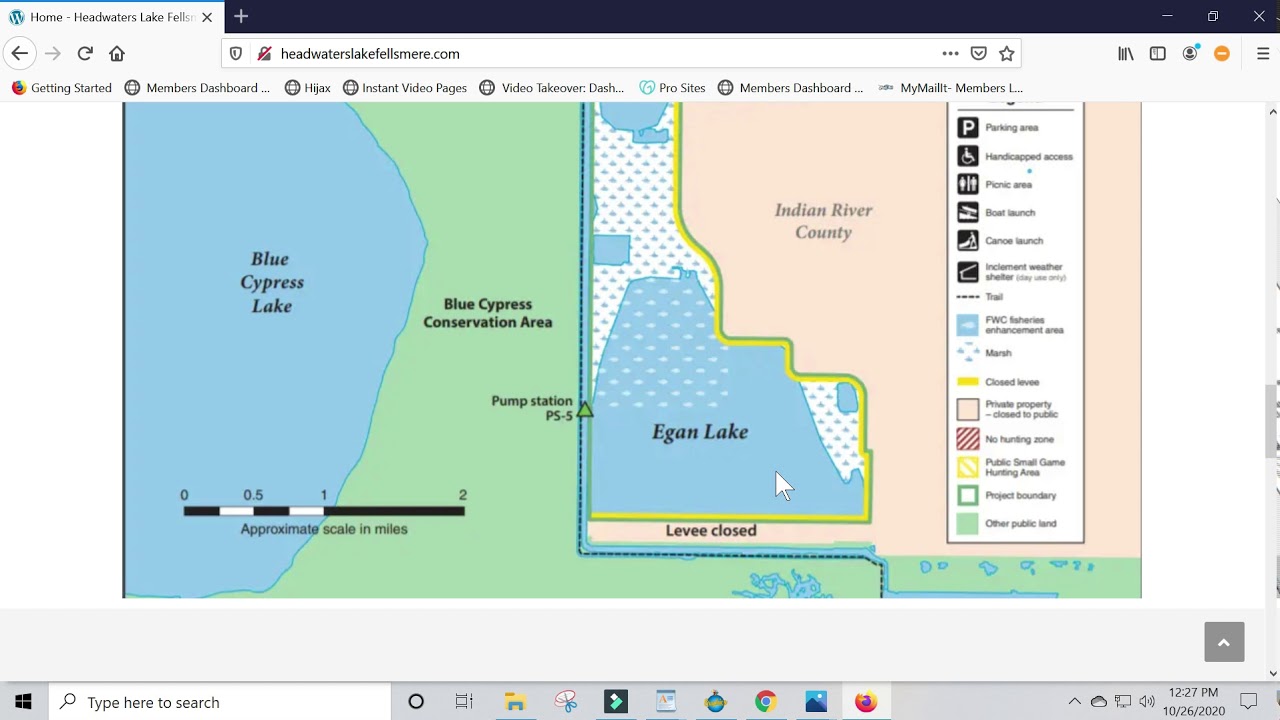Open the Firefox home page
The width and height of the screenshot is (1280, 720).
117,54
